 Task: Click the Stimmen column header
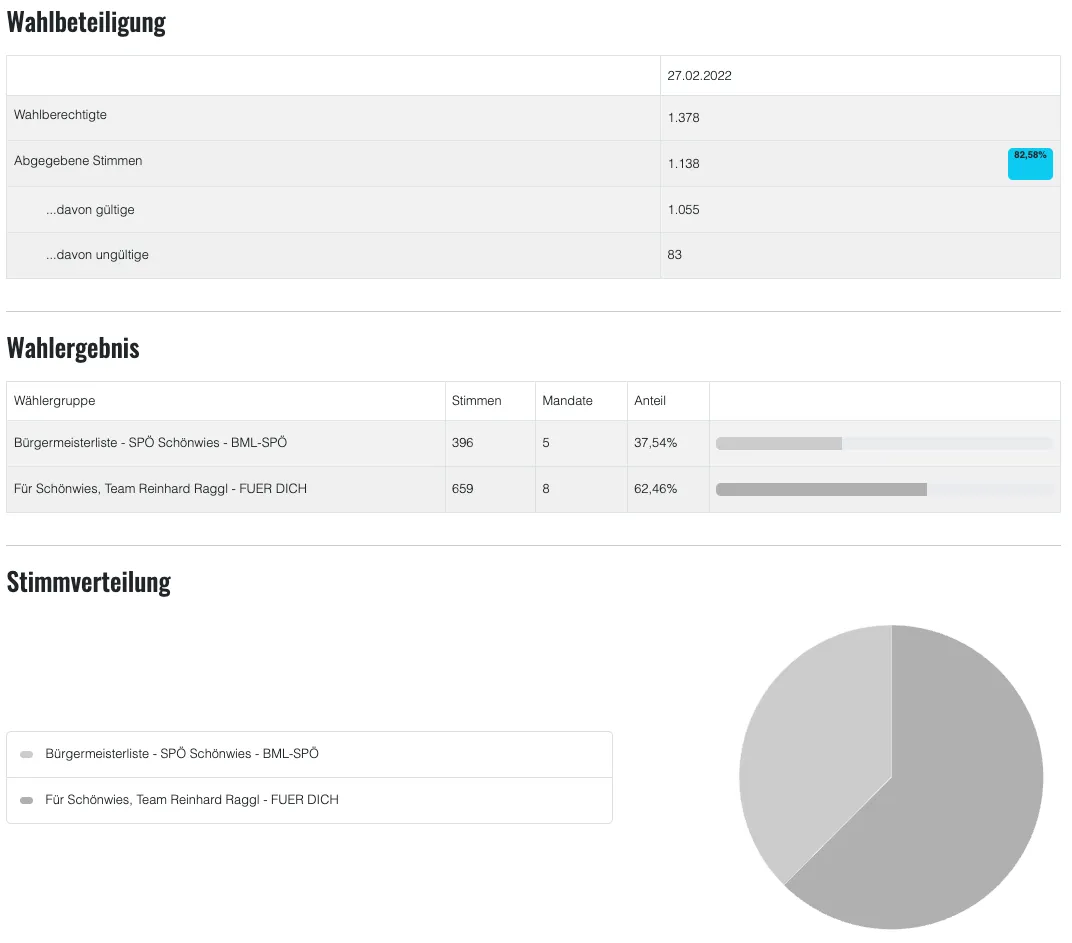(x=477, y=401)
